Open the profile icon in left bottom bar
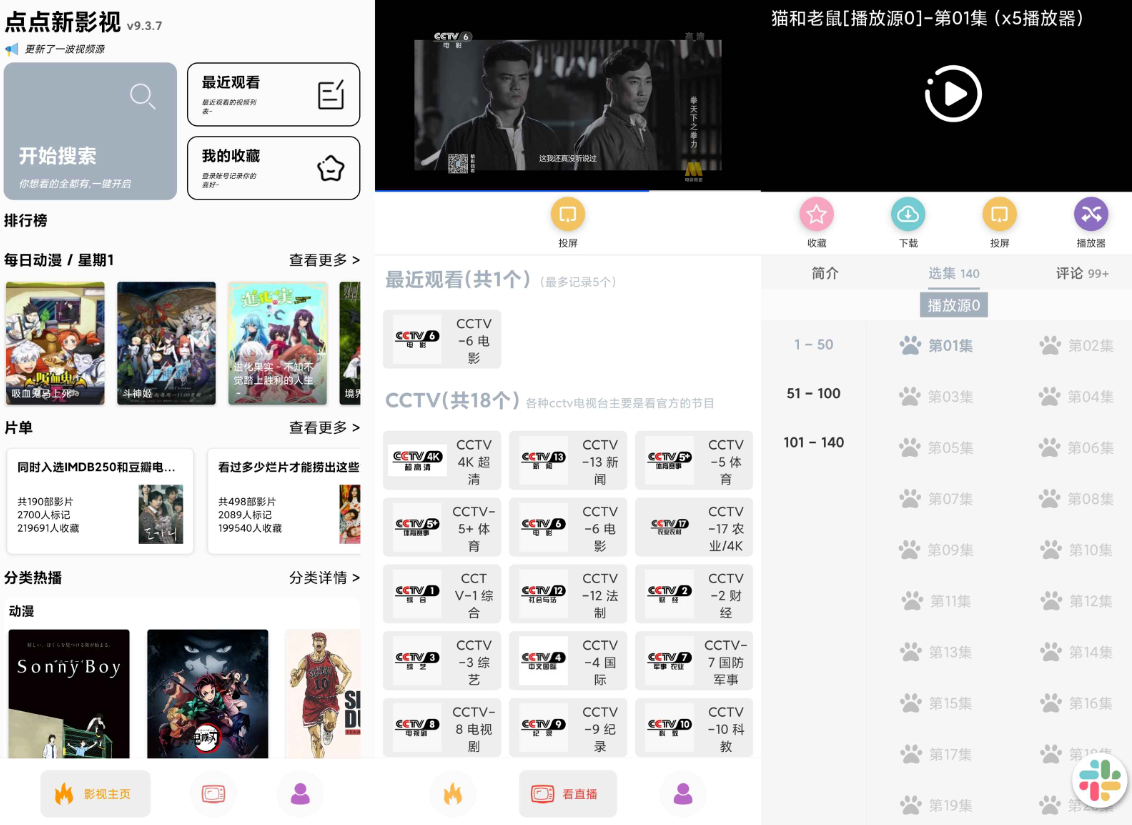This screenshot has height=825, width=1132. tap(300, 794)
